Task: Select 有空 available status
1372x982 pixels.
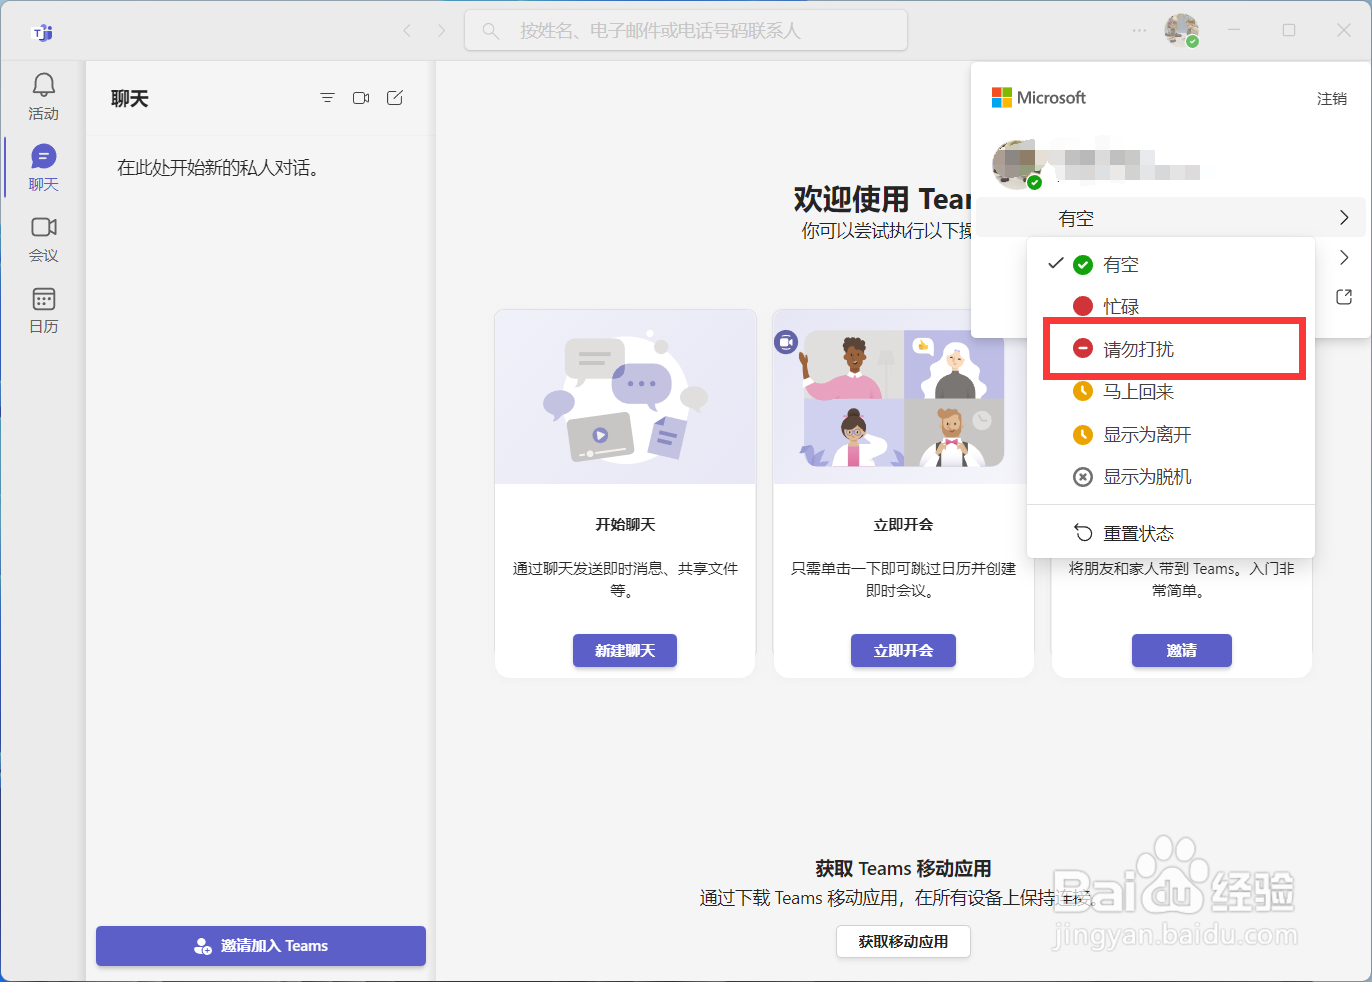Action: point(1170,265)
